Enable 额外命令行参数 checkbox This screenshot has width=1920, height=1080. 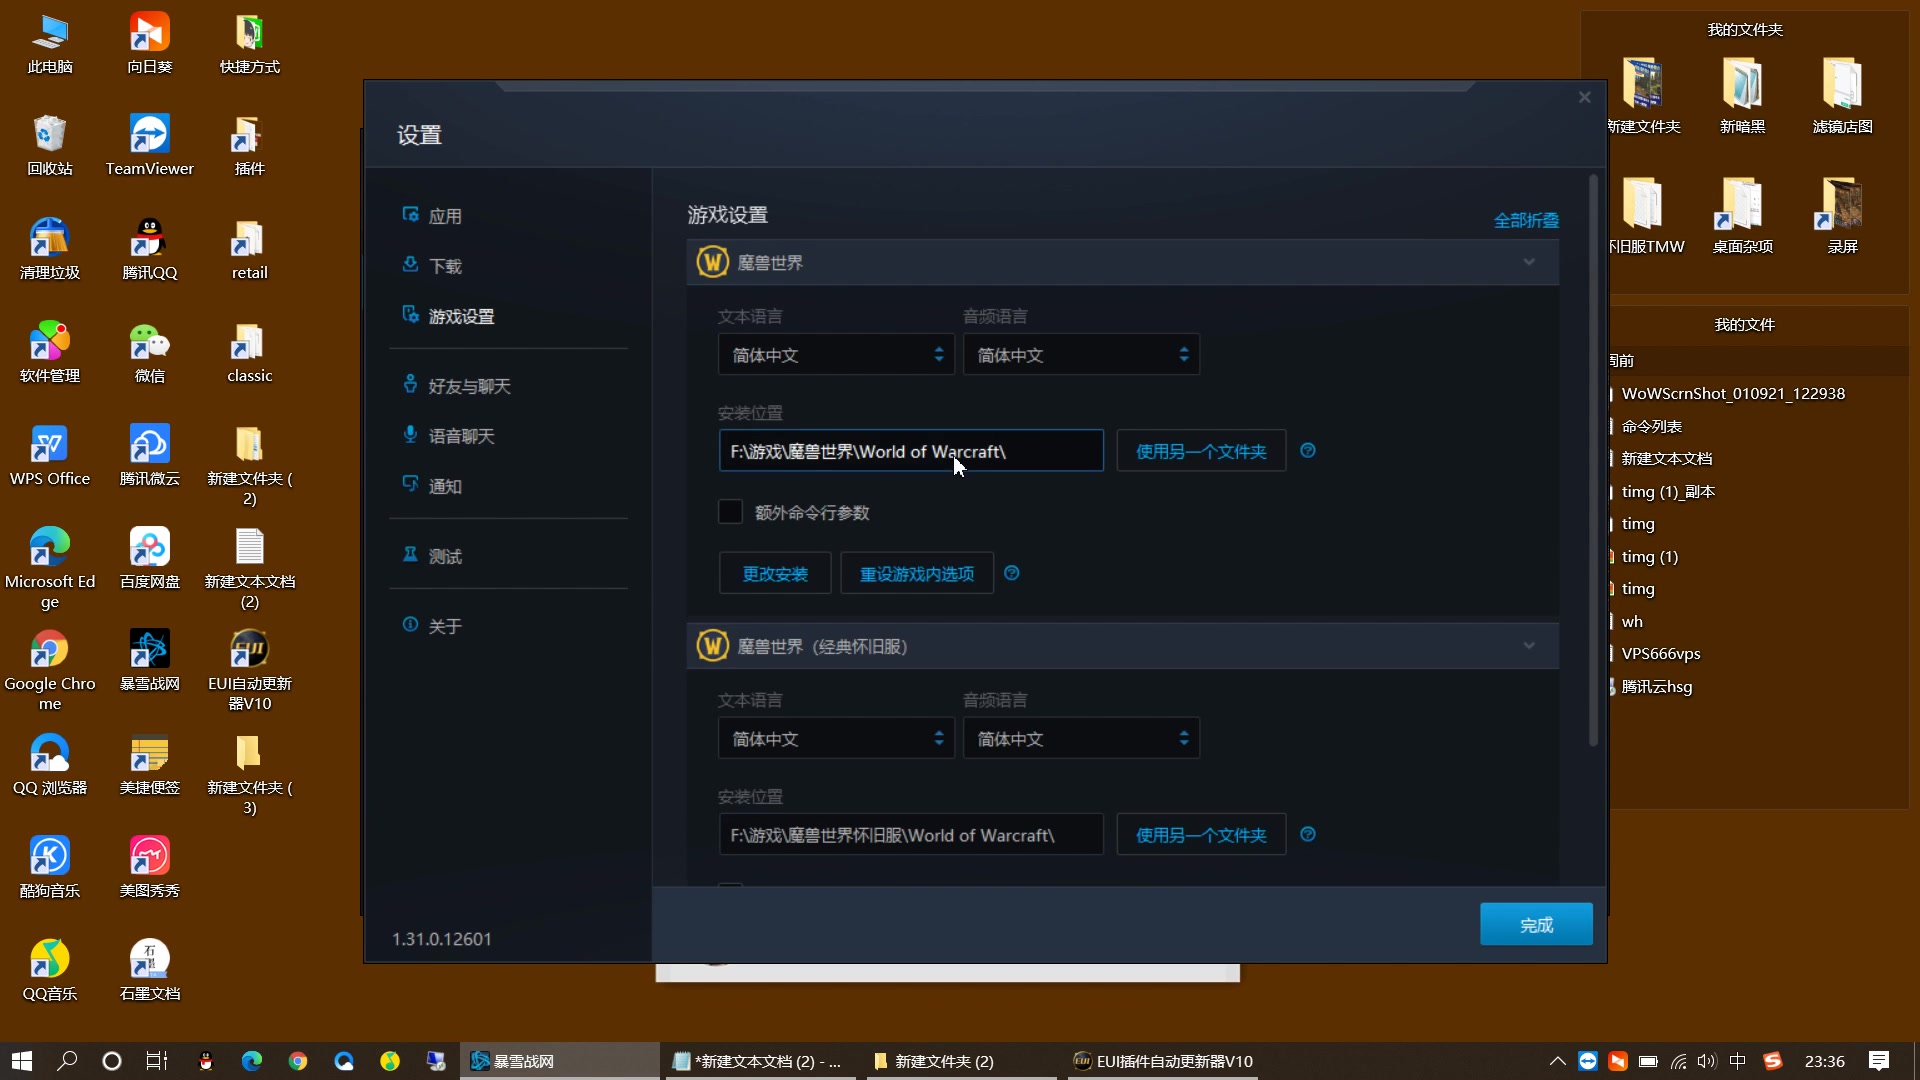[x=730, y=511]
